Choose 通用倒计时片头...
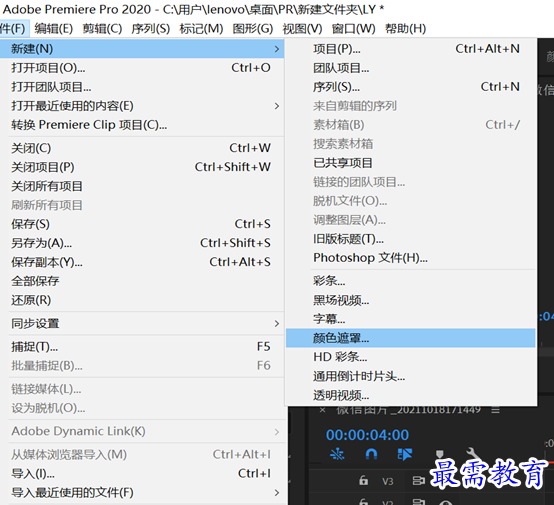This screenshot has height=505, width=554. pyautogui.click(x=411, y=376)
